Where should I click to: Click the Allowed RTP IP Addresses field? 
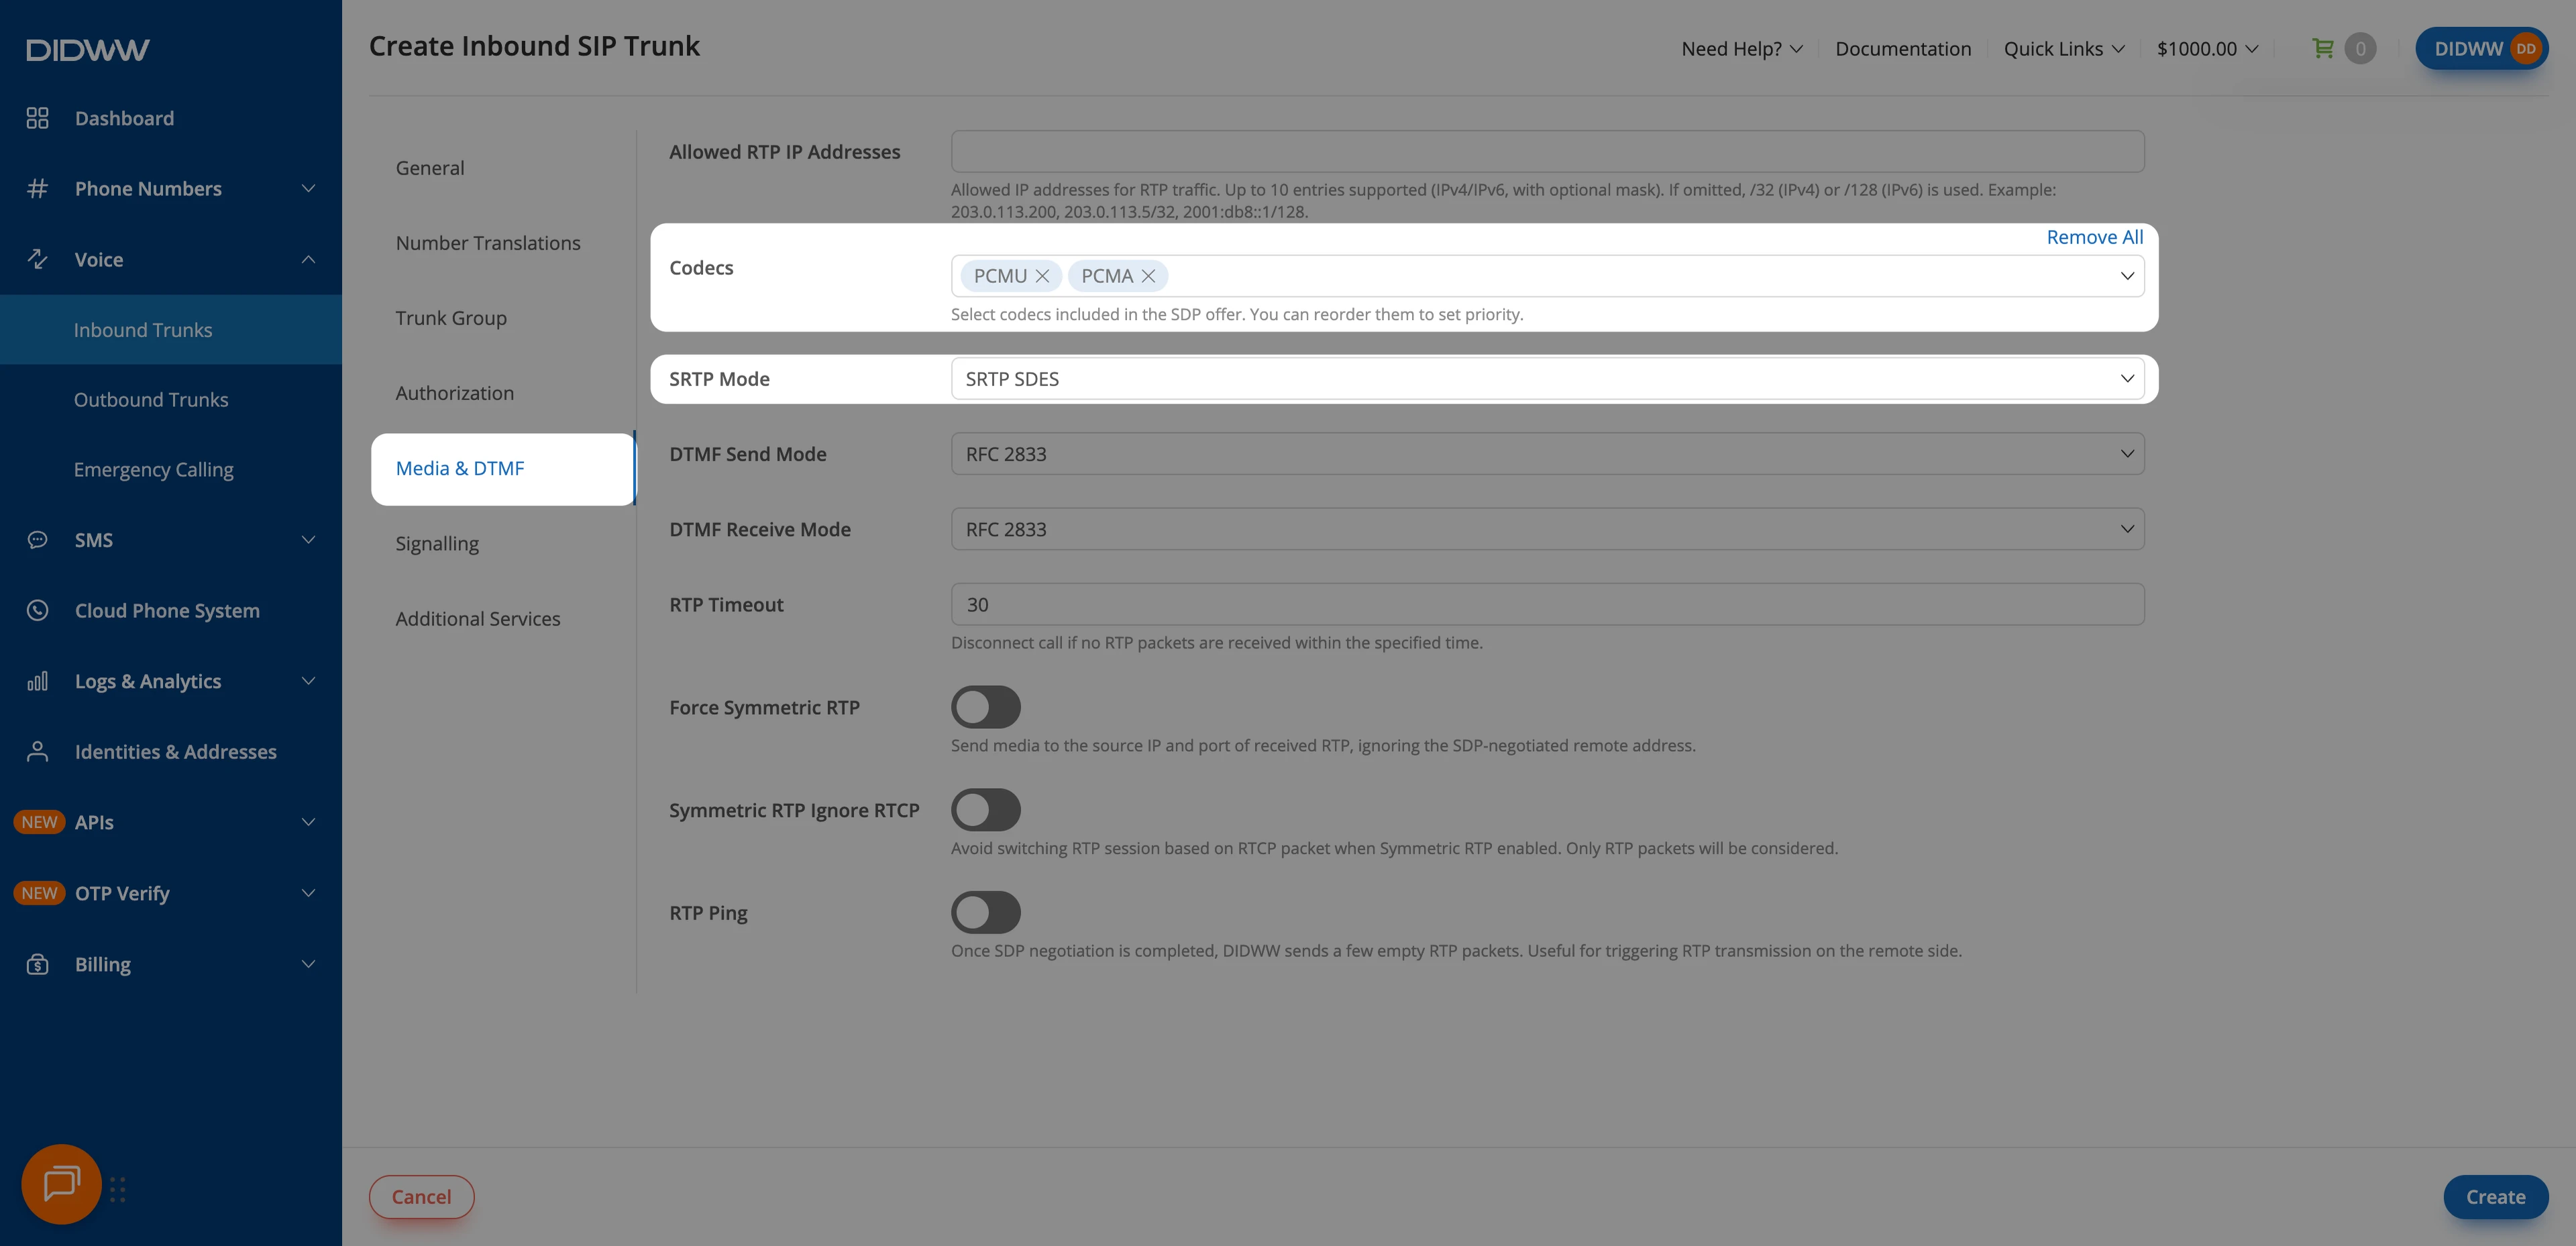click(1547, 151)
